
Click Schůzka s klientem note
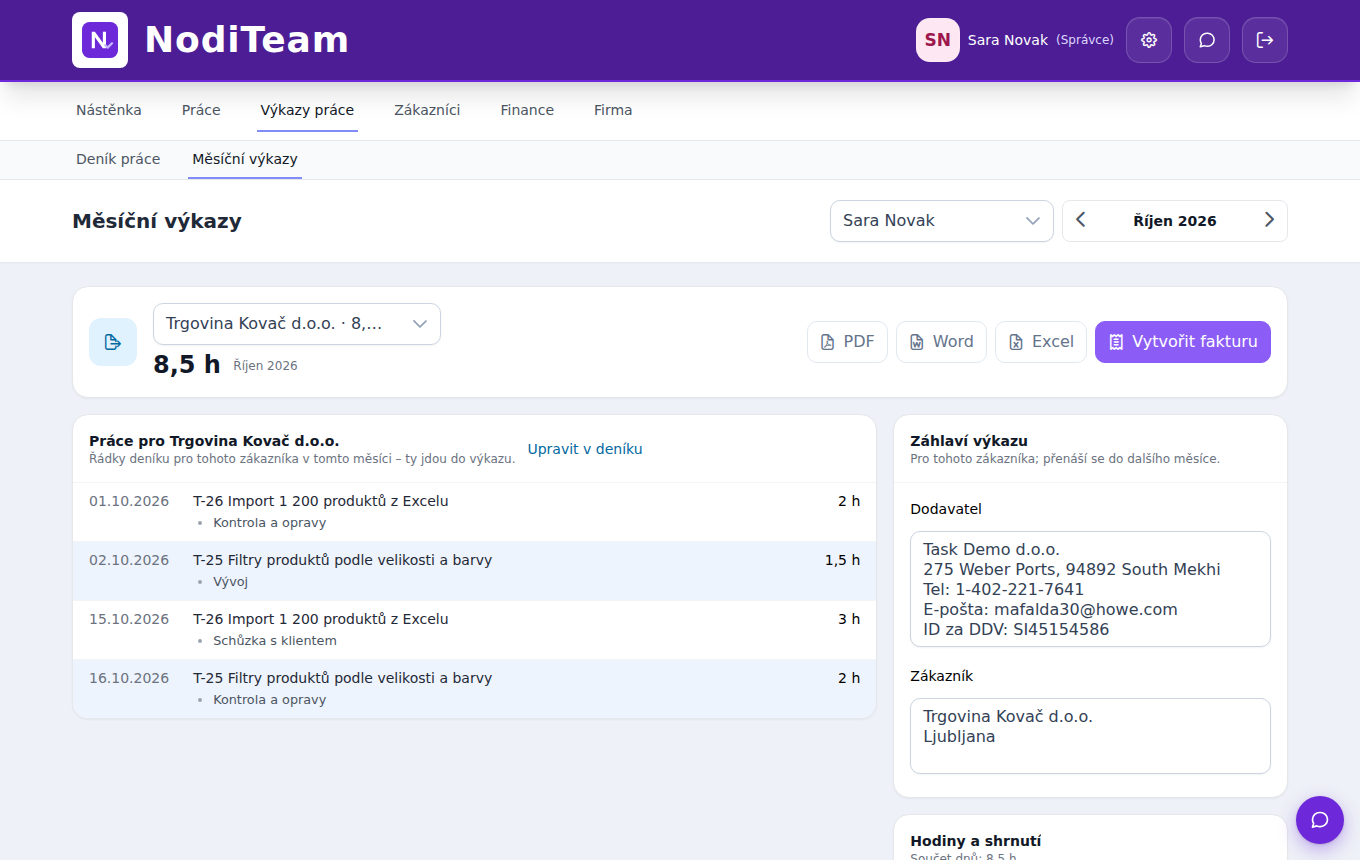(275, 641)
